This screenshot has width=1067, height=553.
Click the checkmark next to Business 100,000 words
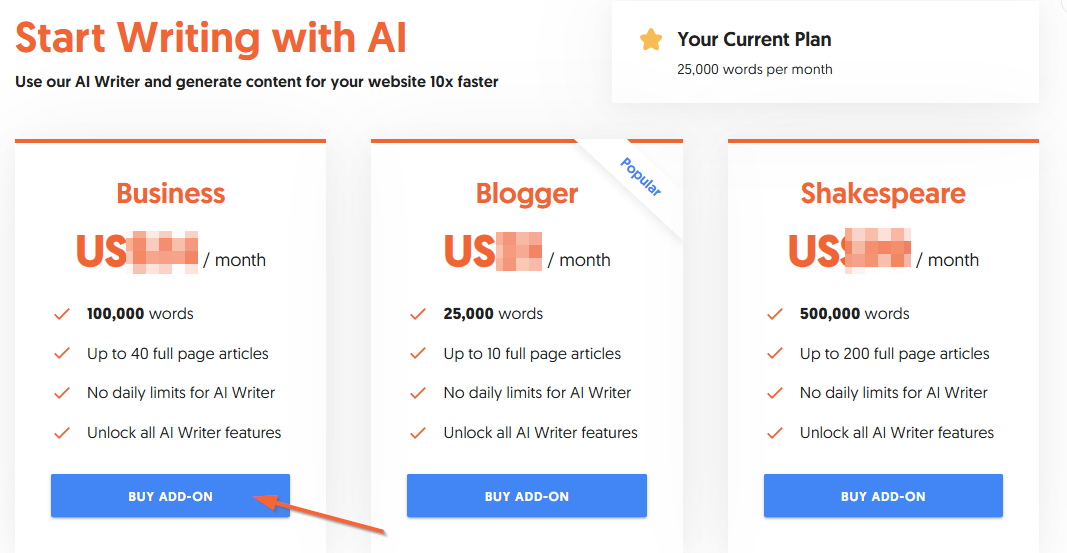tap(62, 314)
